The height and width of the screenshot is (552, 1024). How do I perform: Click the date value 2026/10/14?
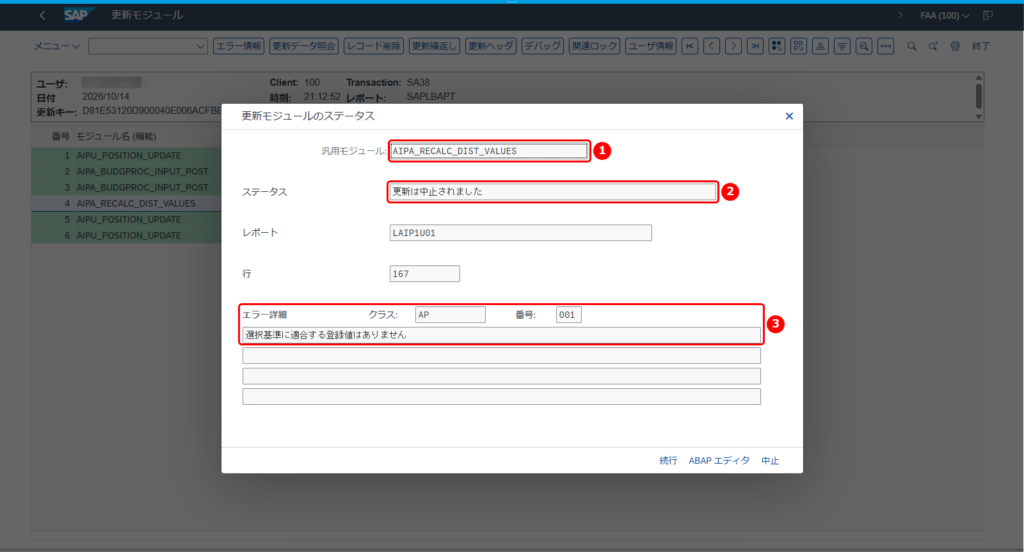click(106, 96)
